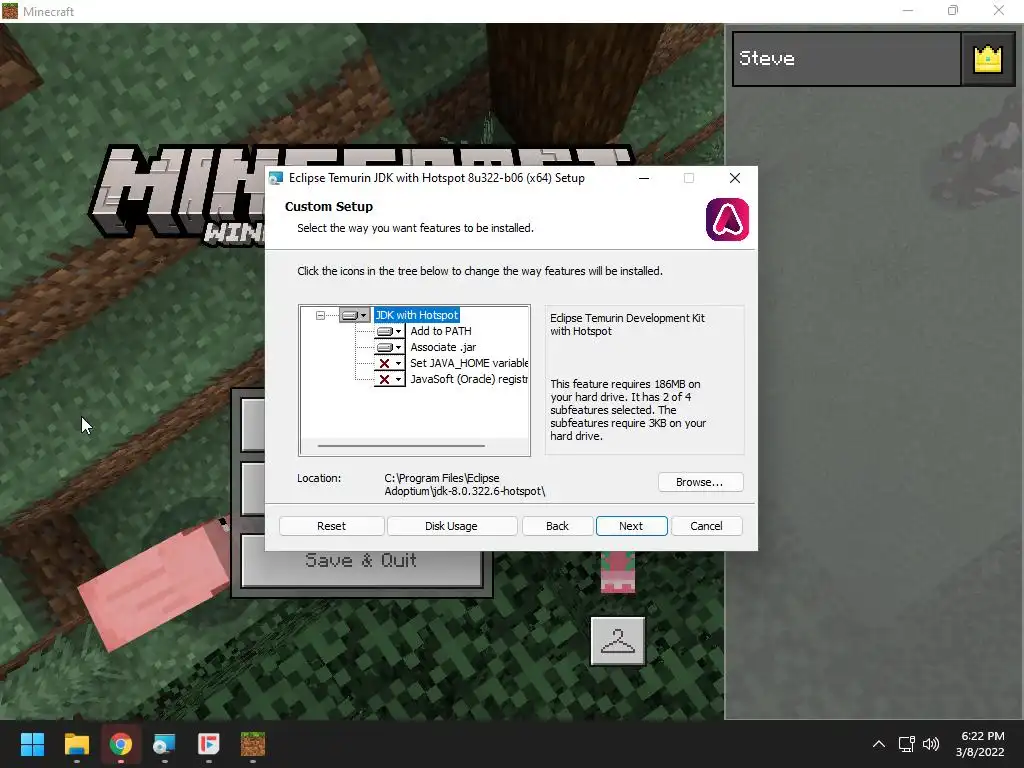Viewport: 1024px width, 768px height.
Task: Click the Save & Quit button in Minecraft
Action: pos(361,560)
